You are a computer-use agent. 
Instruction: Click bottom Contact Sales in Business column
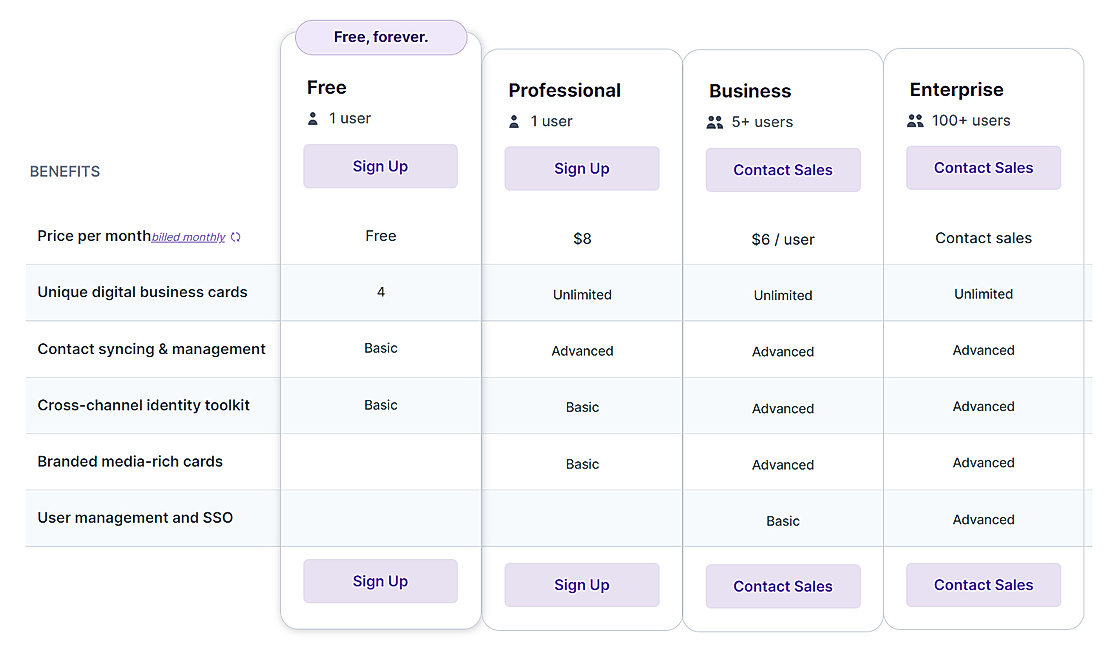tap(783, 586)
